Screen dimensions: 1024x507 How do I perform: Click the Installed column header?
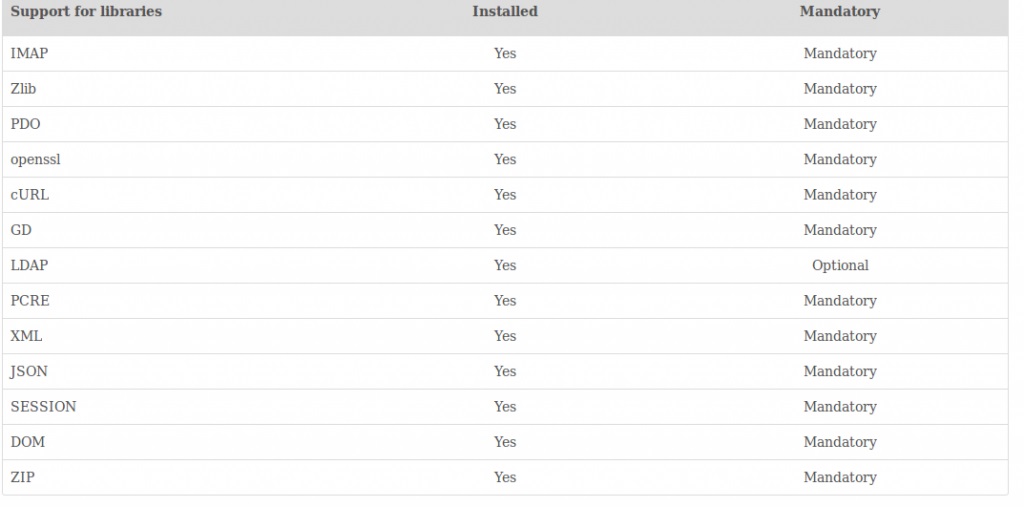coord(505,12)
